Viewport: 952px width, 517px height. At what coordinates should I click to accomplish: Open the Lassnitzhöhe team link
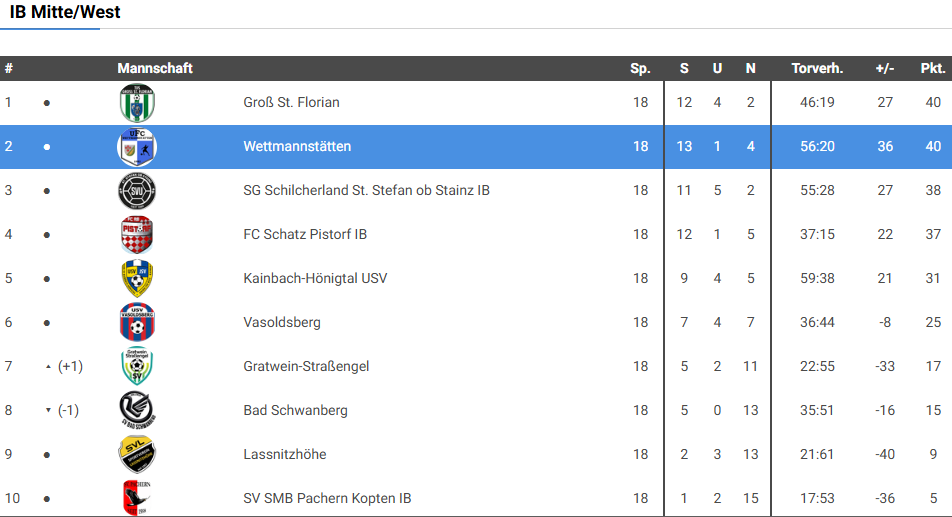point(284,455)
